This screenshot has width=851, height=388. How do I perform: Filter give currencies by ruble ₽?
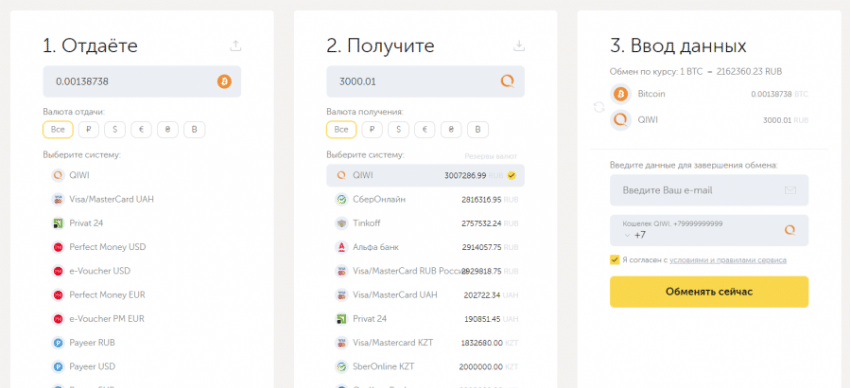tap(89, 130)
